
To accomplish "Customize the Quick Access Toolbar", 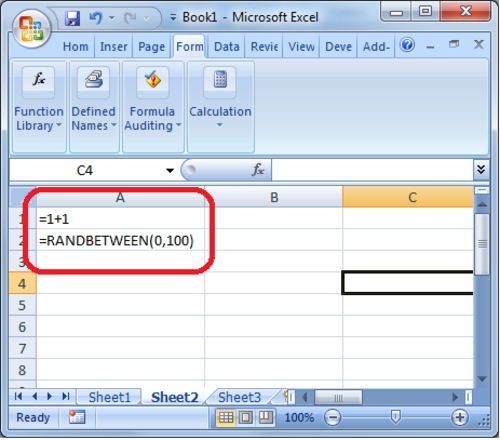I will (173, 17).
